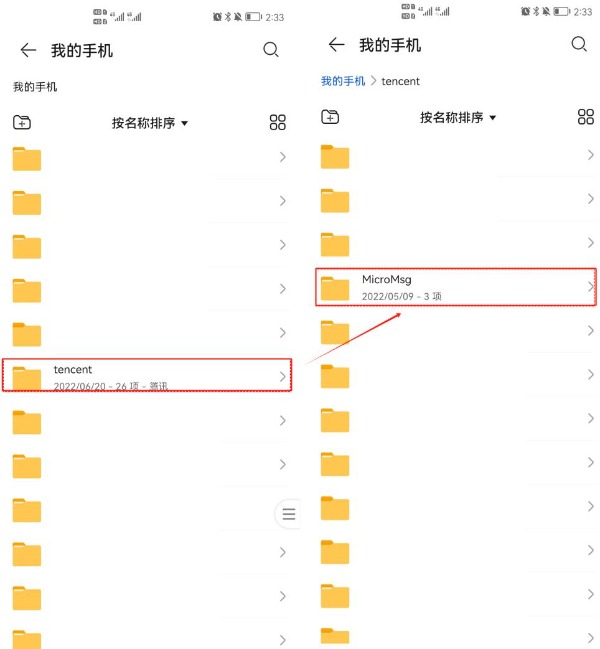The height and width of the screenshot is (649, 600).
Task: Tap back arrow in tencent folder screen
Action: [x=336, y=44]
